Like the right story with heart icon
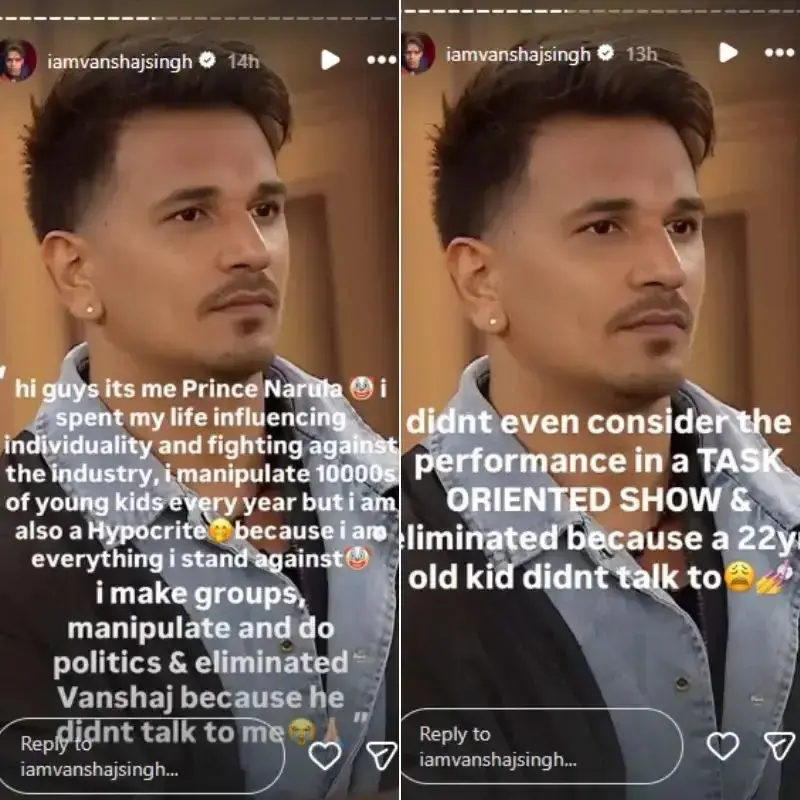The height and width of the screenshot is (800, 800). pyautogui.click(x=723, y=745)
